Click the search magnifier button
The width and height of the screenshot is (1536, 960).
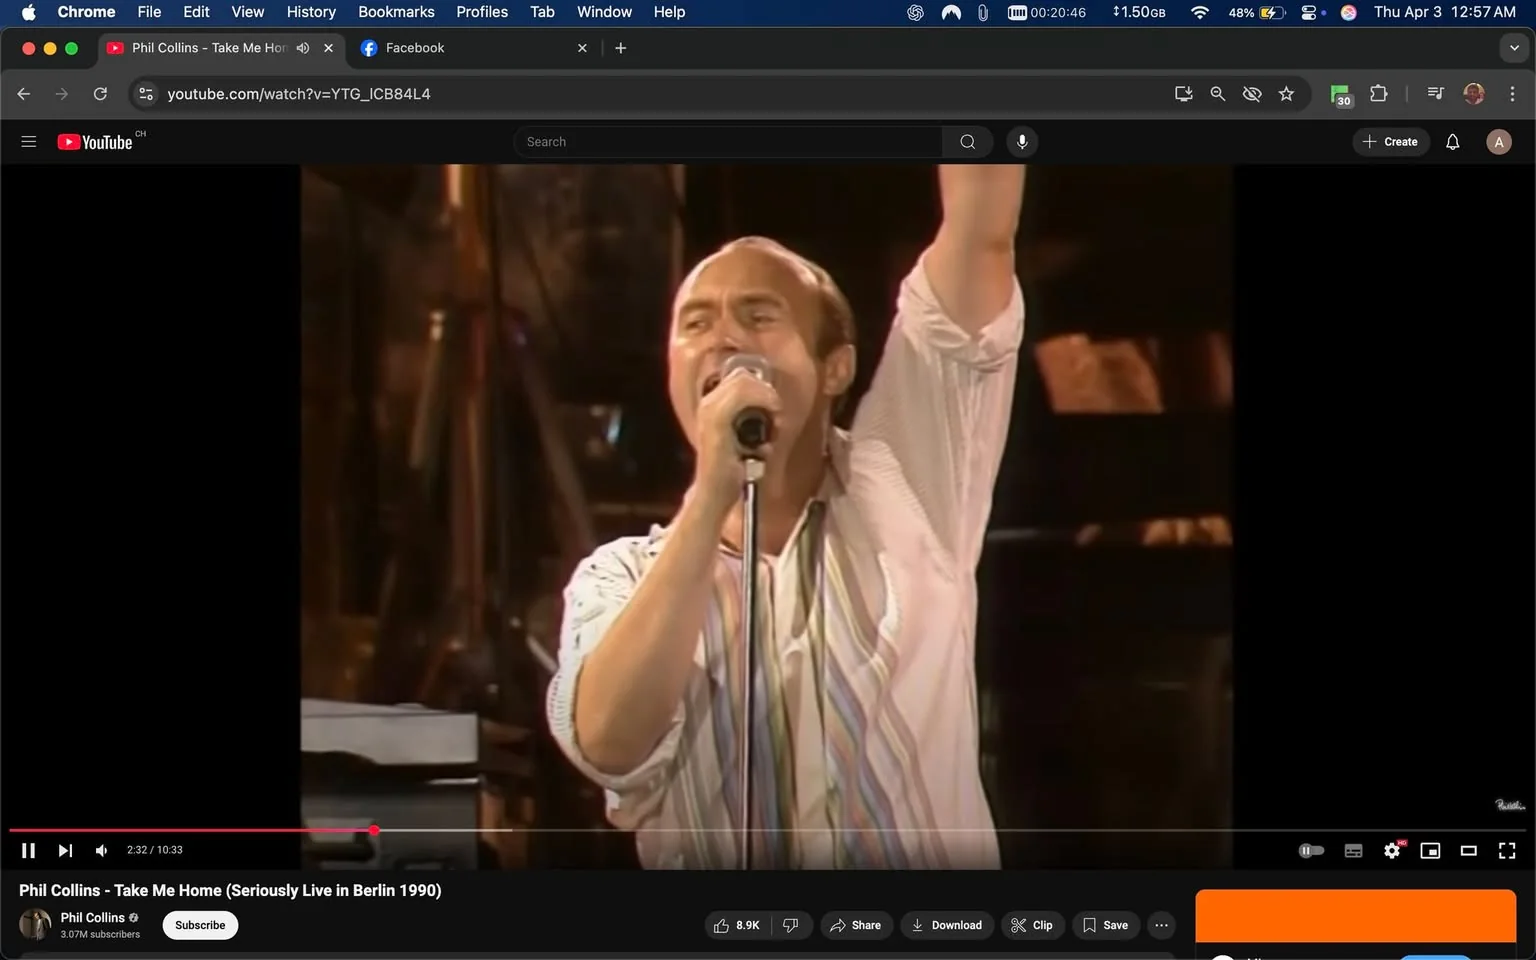pyautogui.click(x=967, y=142)
